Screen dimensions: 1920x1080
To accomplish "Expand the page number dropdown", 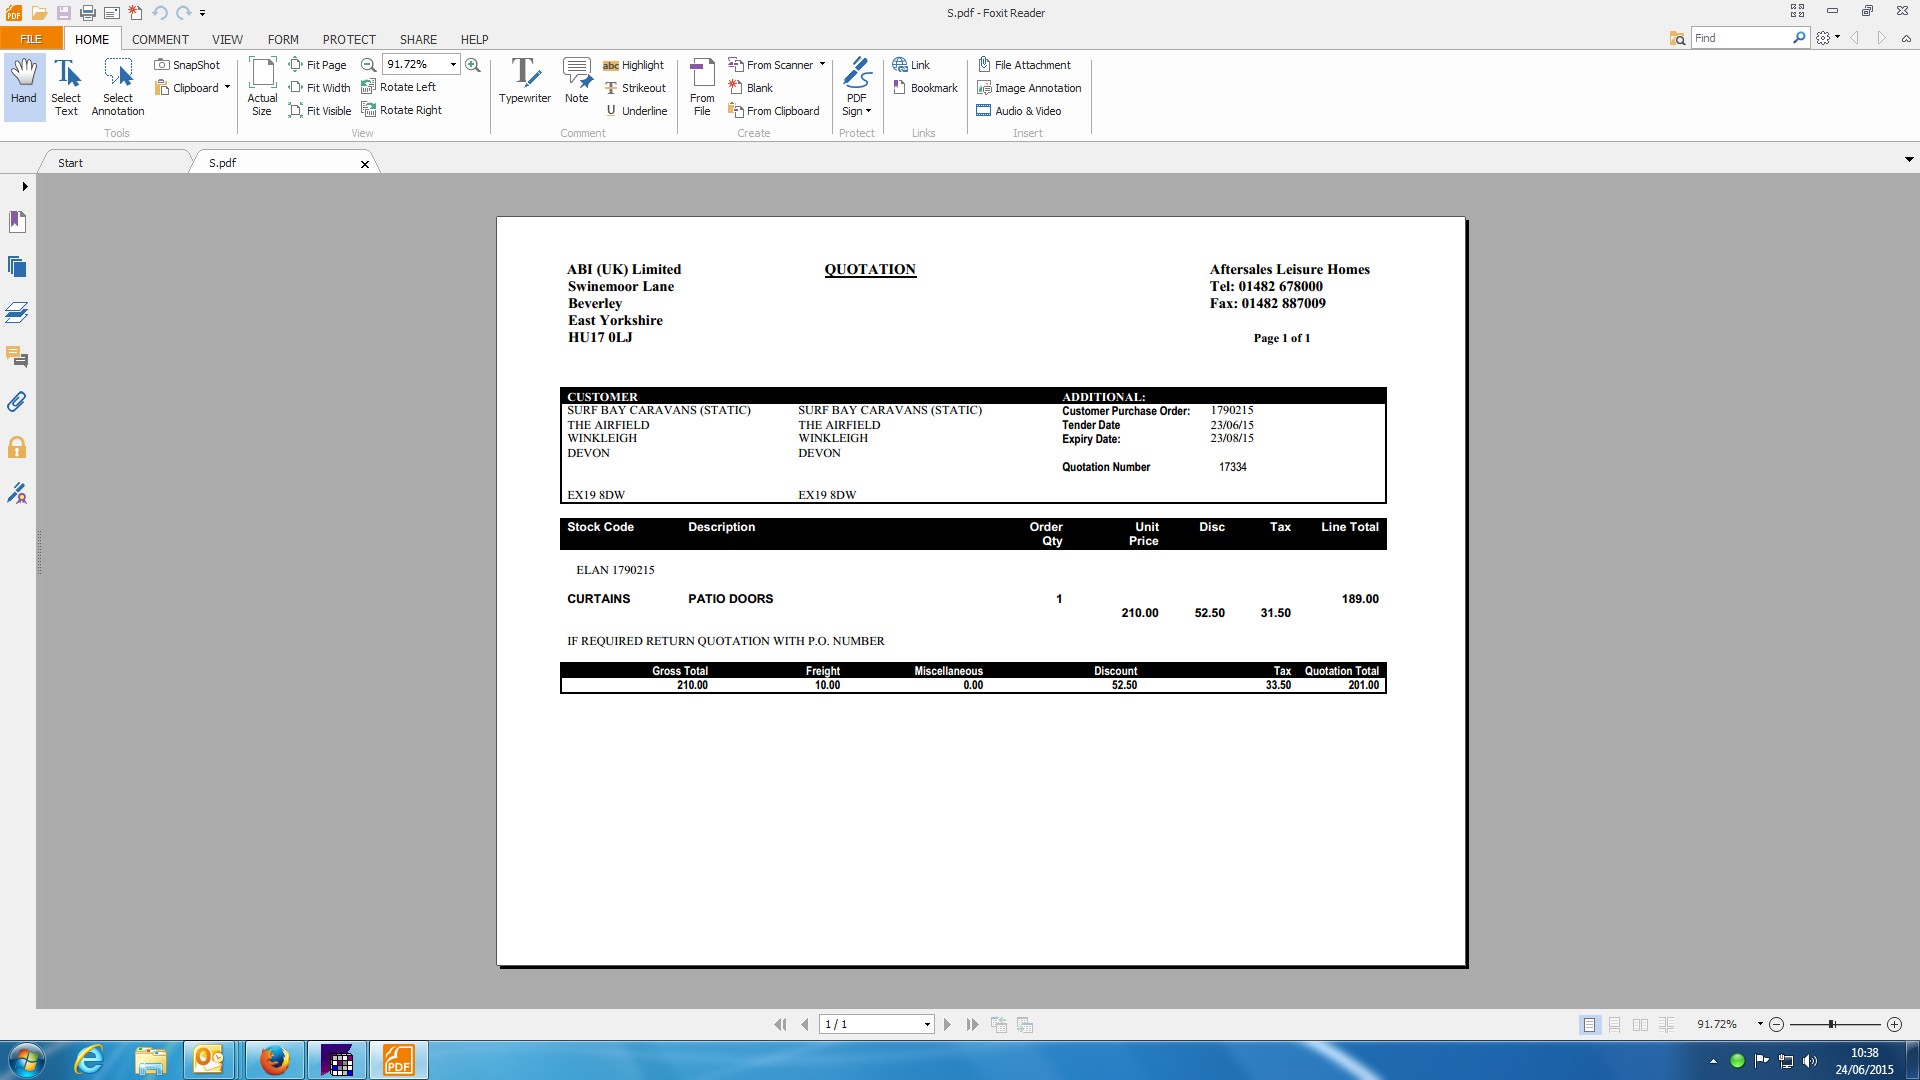I will point(927,1024).
